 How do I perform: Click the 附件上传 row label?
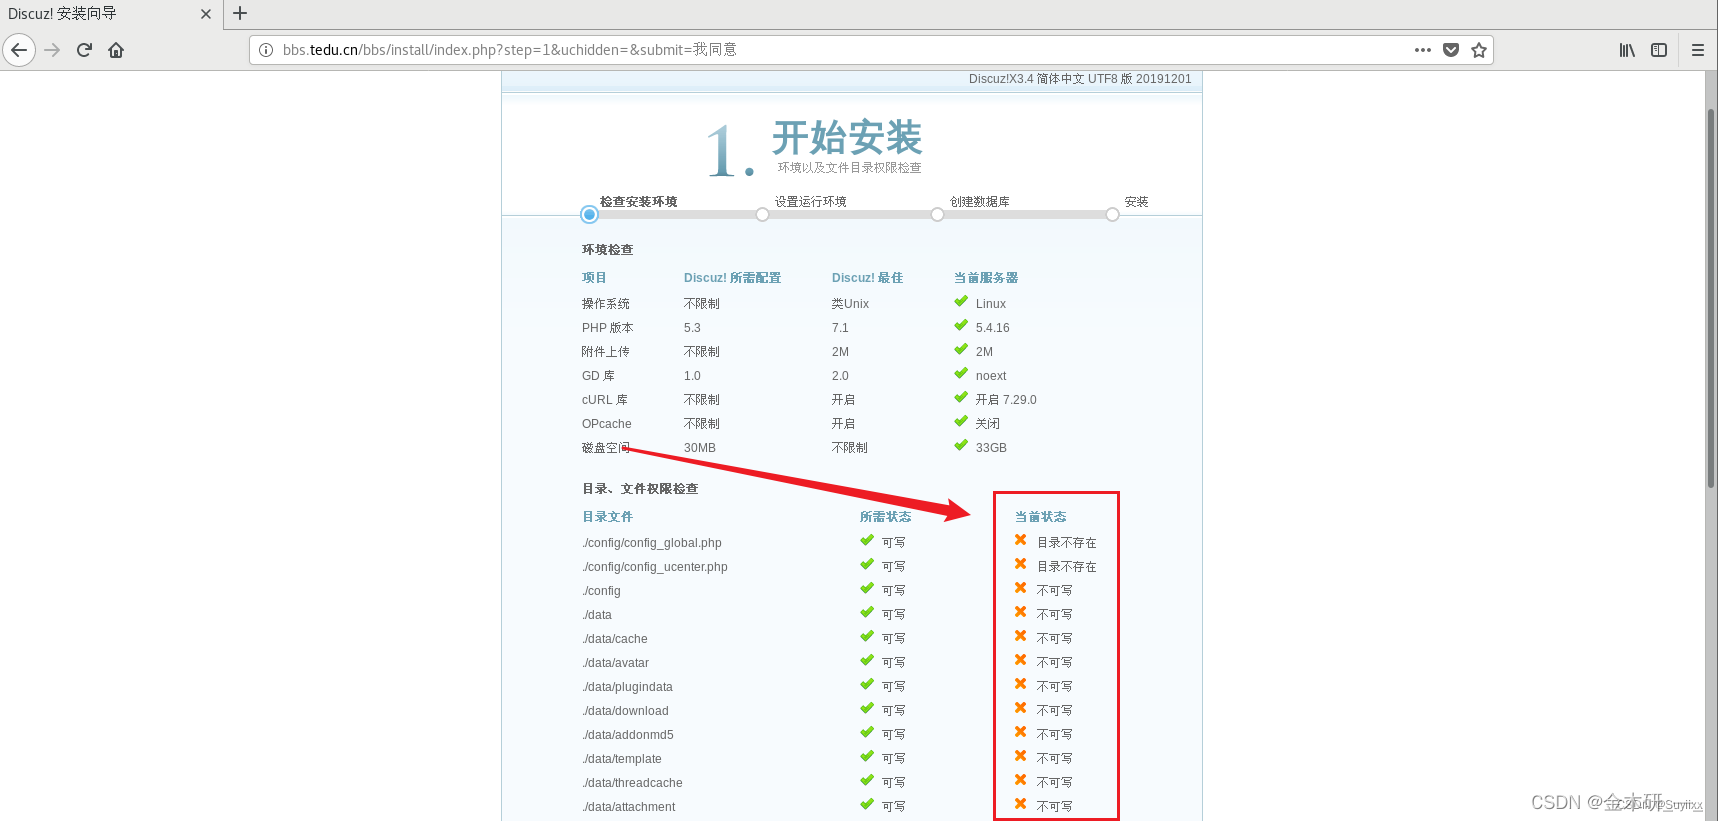point(606,352)
